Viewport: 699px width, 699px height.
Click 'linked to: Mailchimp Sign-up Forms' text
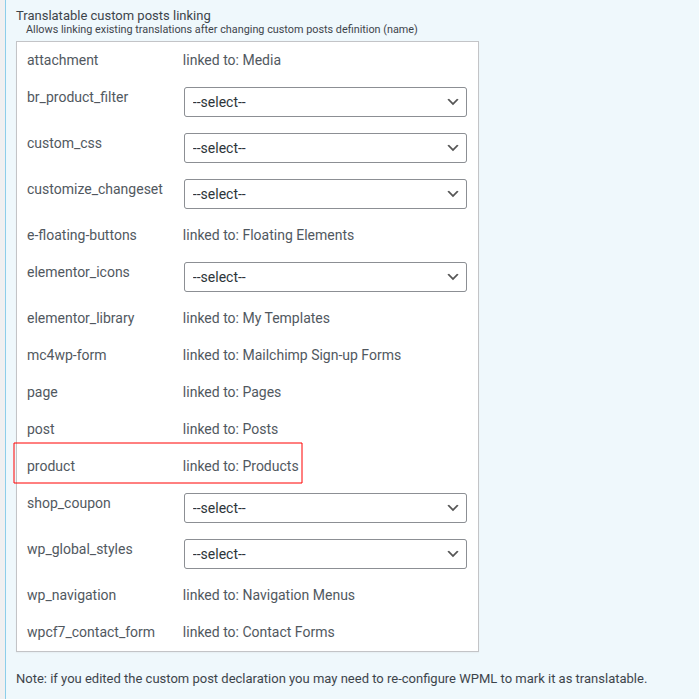tap(291, 355)
